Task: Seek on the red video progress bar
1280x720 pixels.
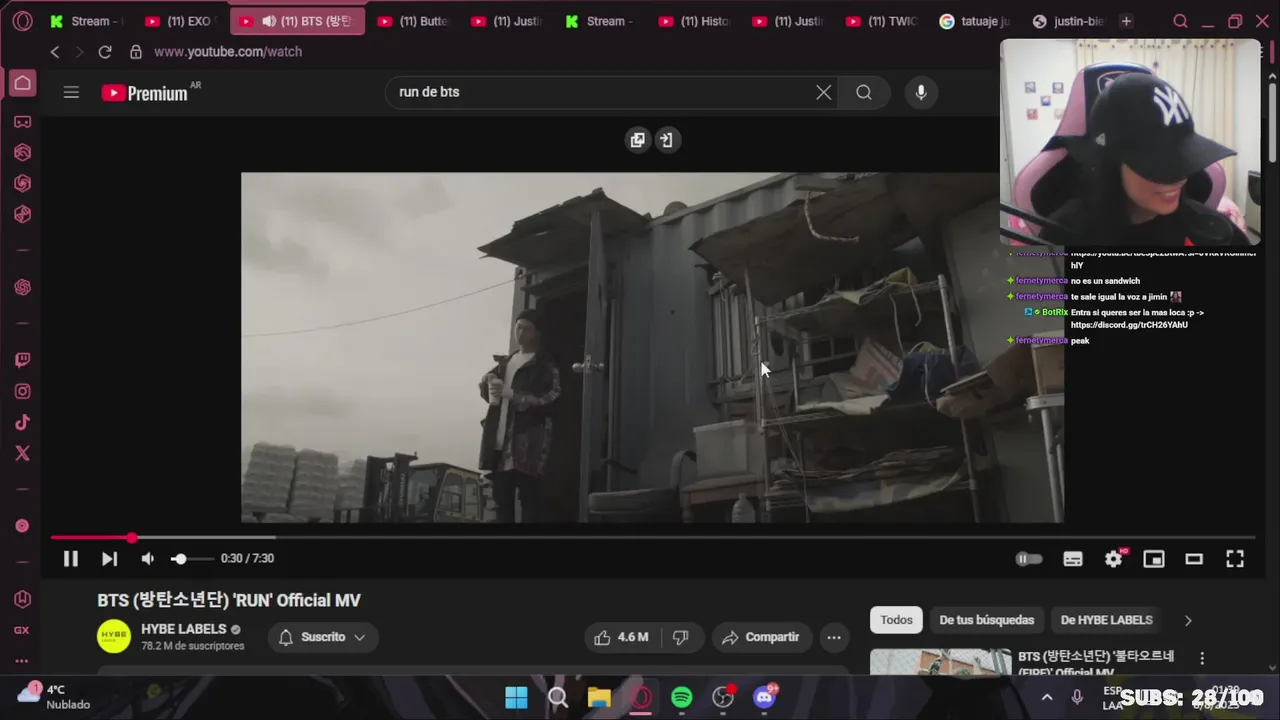Action: tap(654, 538)
